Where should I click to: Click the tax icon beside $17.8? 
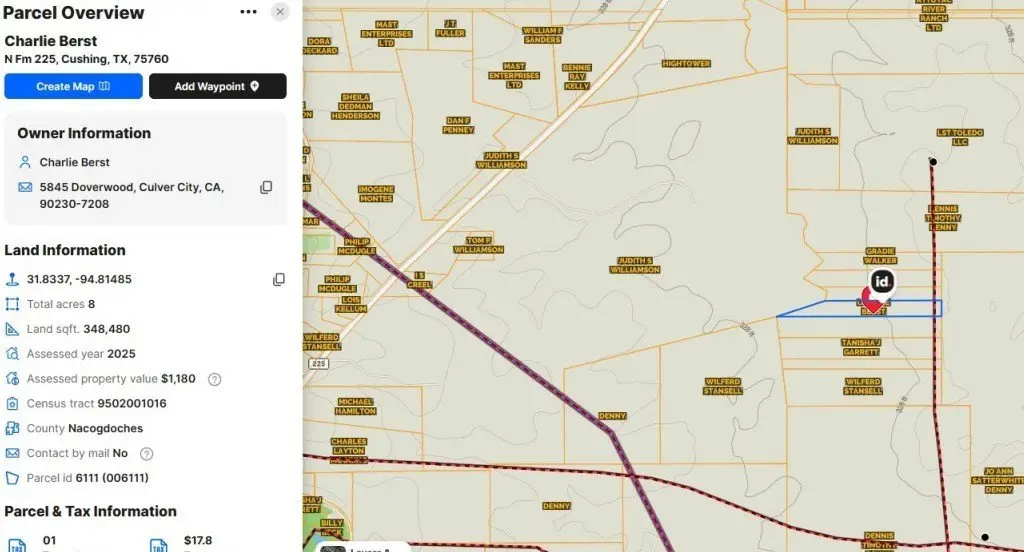(x=158, y=545)
